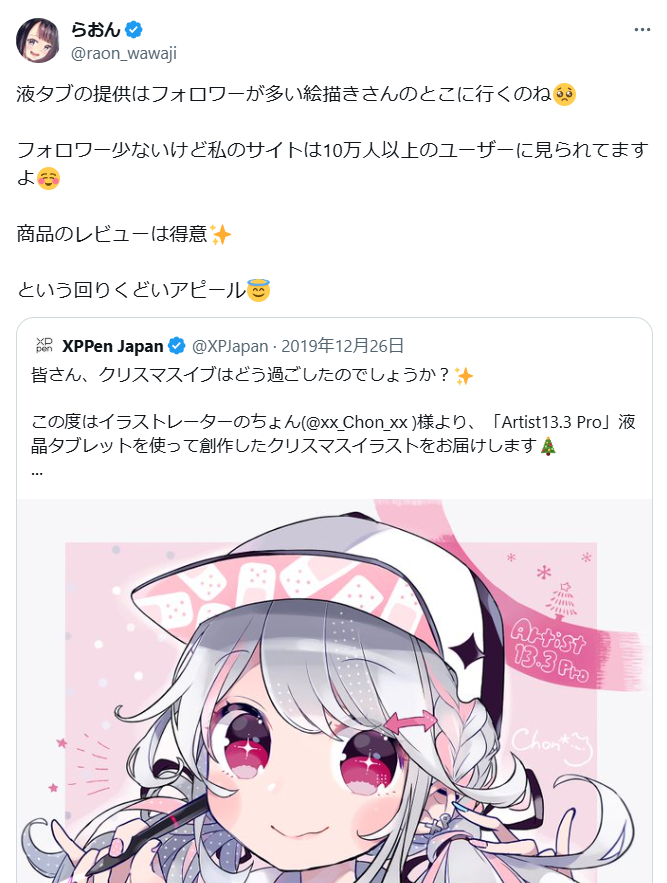Open the @raon_wawaji handle link
The height and width of the screenshot is (883, 667).
click(x=123, y=53)
